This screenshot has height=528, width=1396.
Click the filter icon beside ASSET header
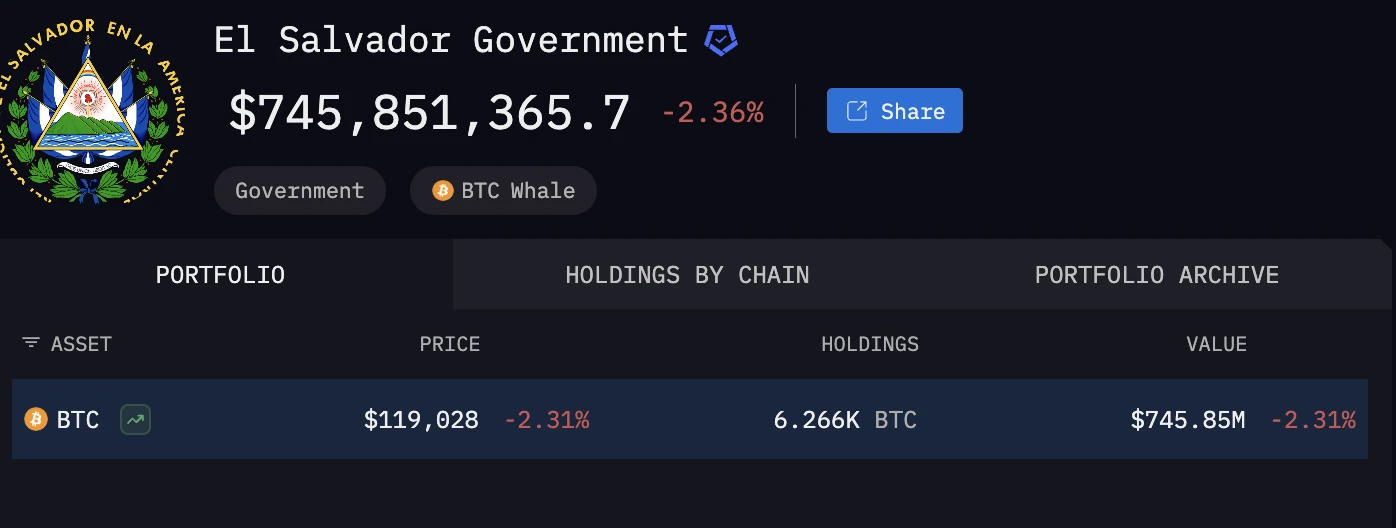tap(31, 344)
